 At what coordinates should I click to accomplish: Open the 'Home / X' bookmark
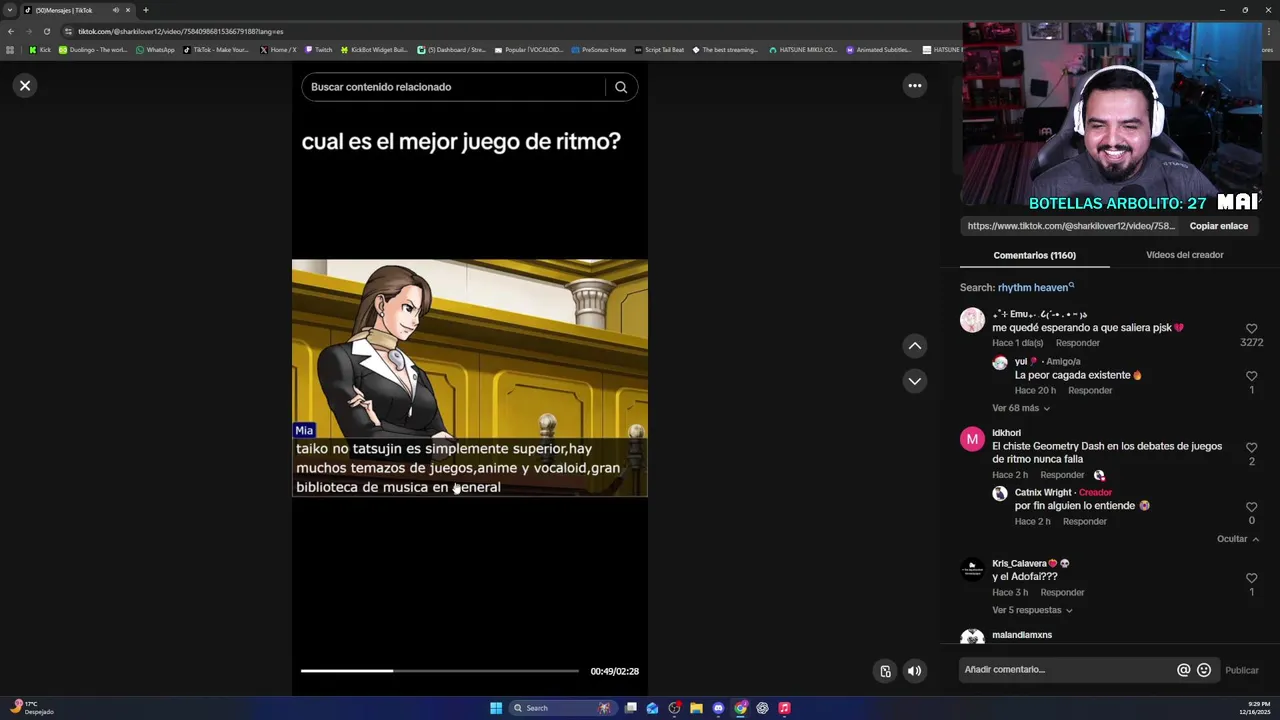pos(278,49)
